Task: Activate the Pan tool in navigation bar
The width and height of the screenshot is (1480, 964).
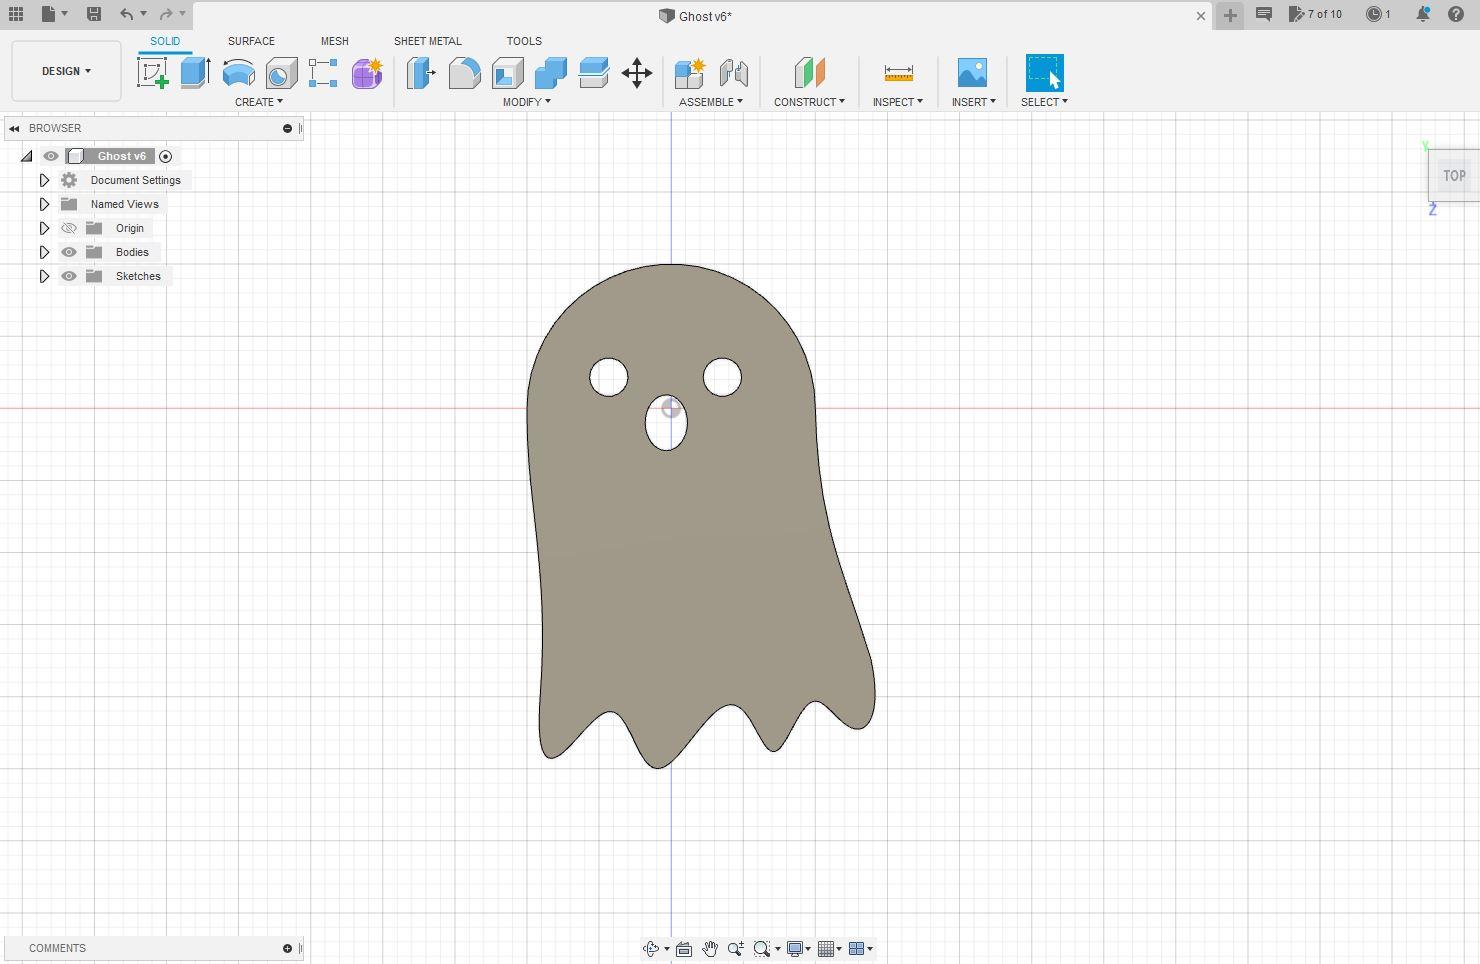Action: [710, 948]
